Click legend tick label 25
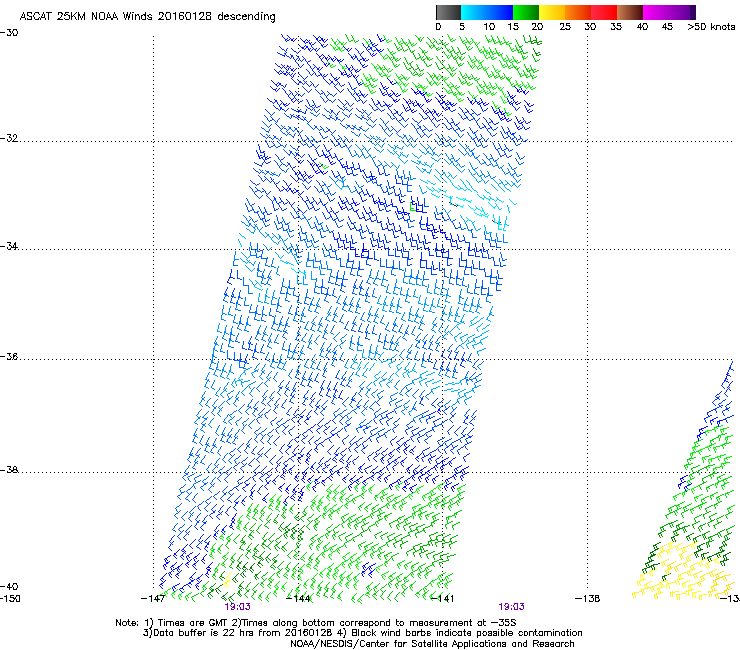This screenshot has width=740, height=650. 565,27
